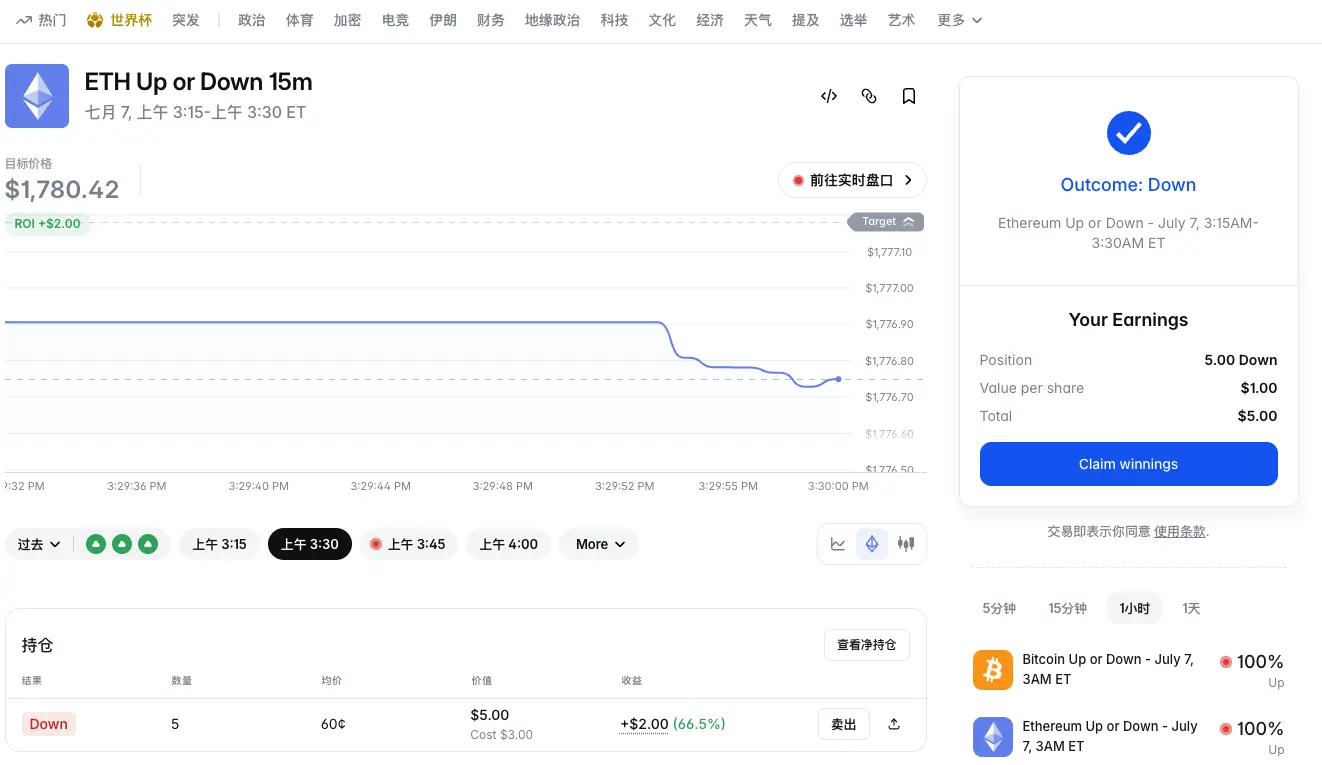Select the Ethereum price chart icon
Viewport: 1322px width, 765px height.
click(872, 544)
